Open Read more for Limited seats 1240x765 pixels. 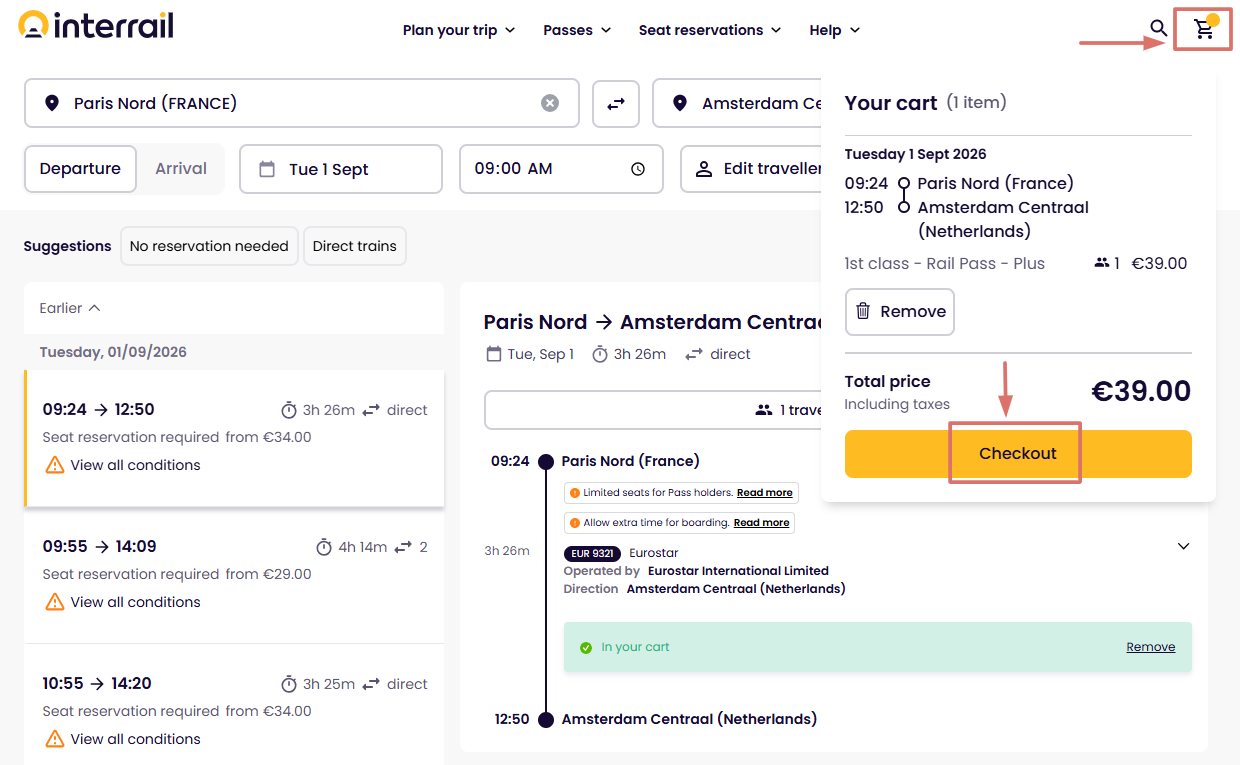point(765,493)
